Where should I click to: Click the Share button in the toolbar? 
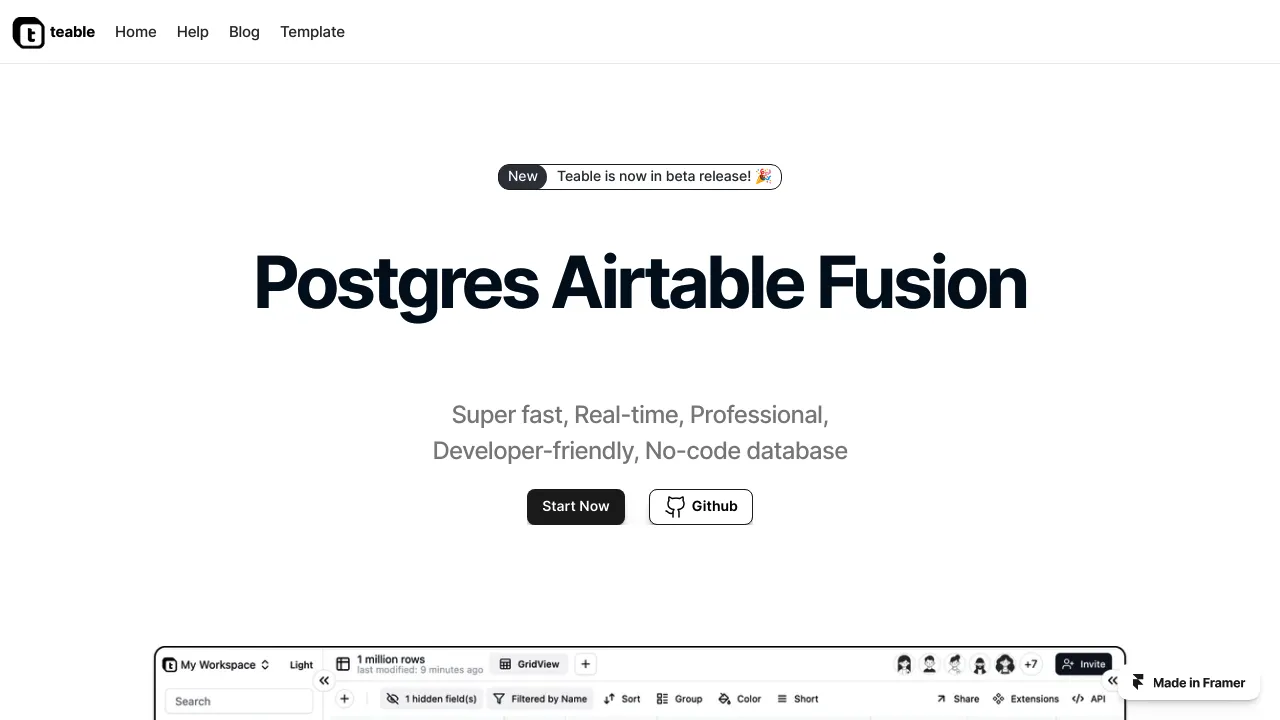click(x=958, y=699)
